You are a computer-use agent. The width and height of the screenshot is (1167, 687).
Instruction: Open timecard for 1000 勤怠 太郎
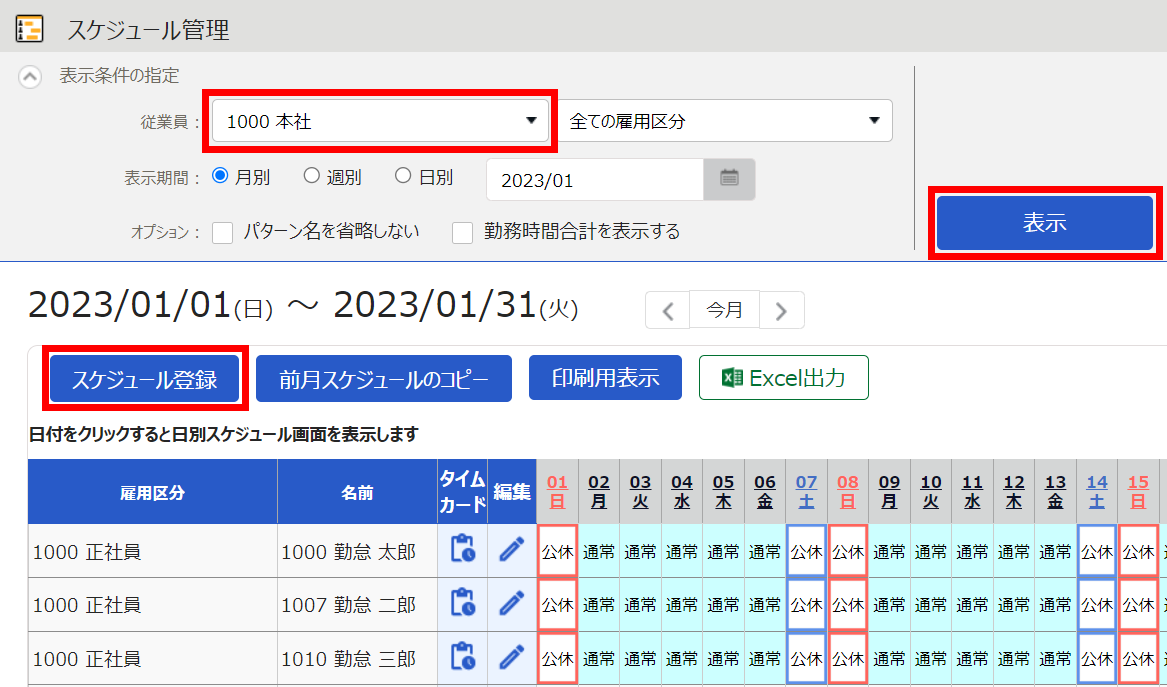pos(463,550)
